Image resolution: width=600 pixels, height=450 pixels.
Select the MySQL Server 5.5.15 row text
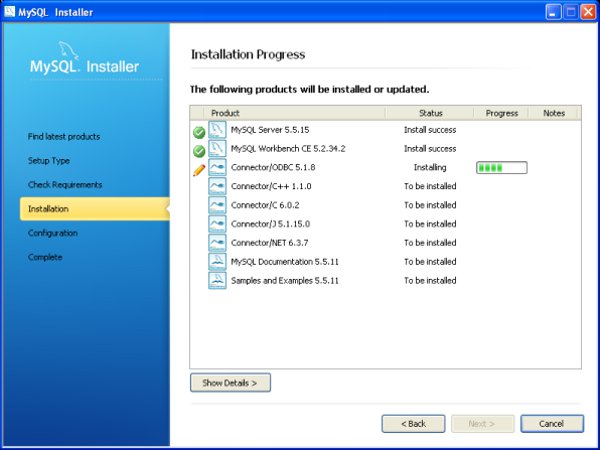coord(270,130)
